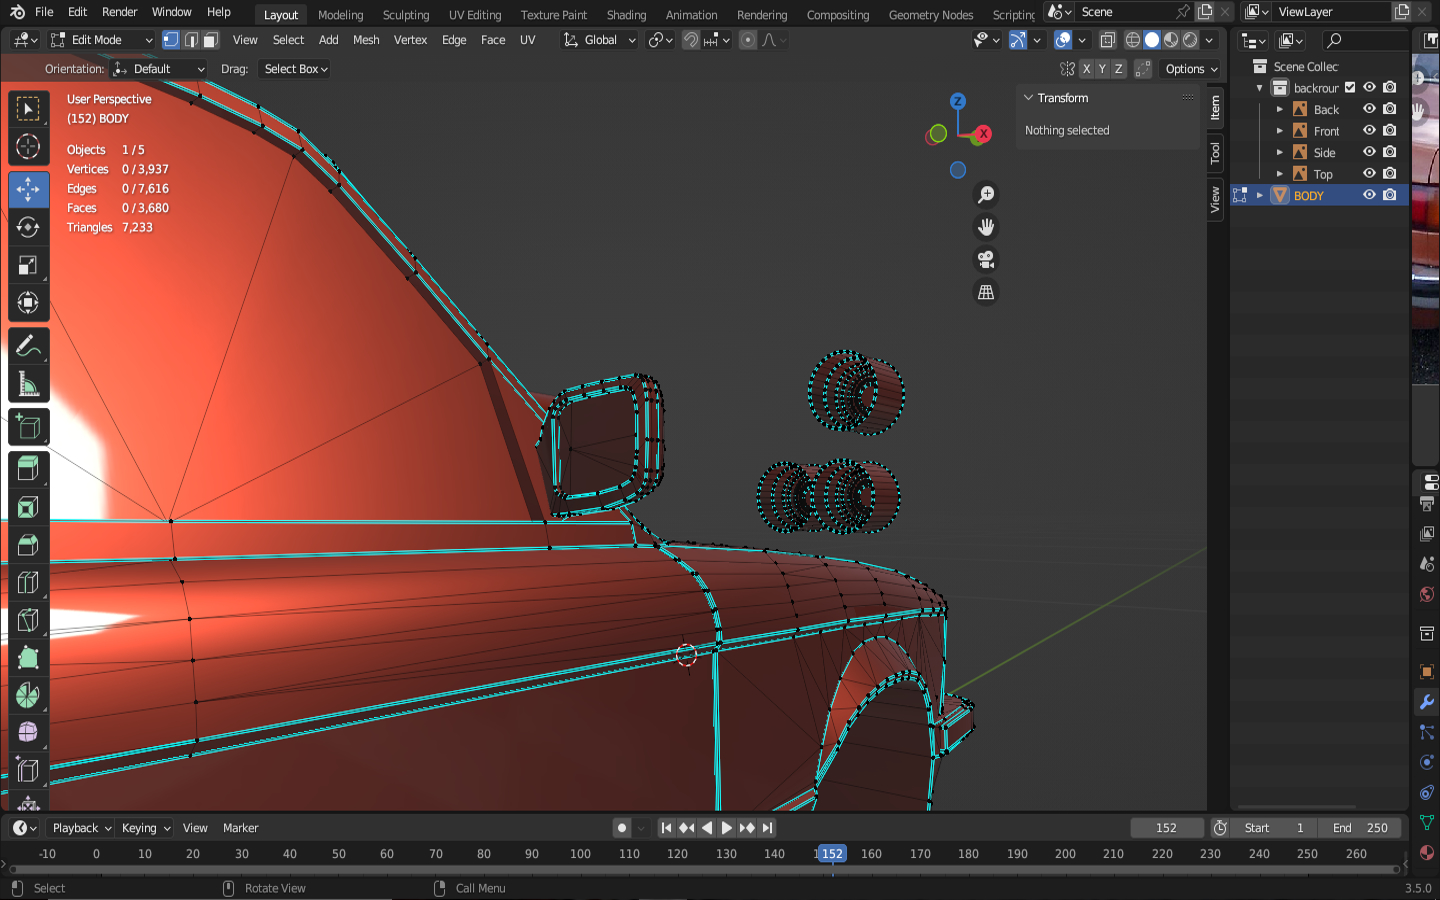Hide the BODY object in viewport
Screen dimensions: 1440x900
(1369, 195)
